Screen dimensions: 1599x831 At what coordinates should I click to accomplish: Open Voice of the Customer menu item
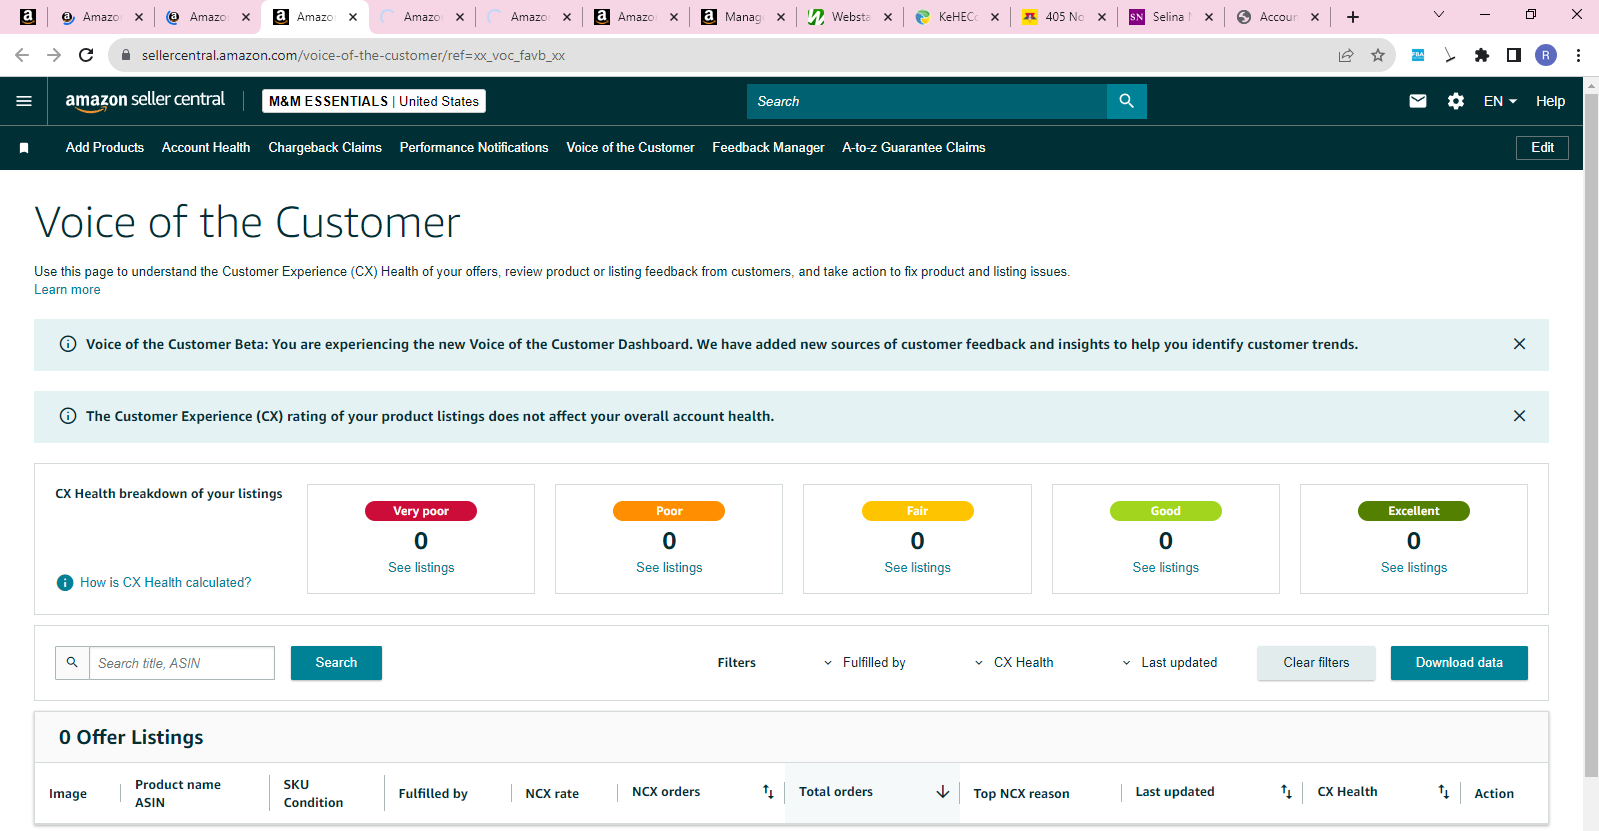tap(630, 147)
